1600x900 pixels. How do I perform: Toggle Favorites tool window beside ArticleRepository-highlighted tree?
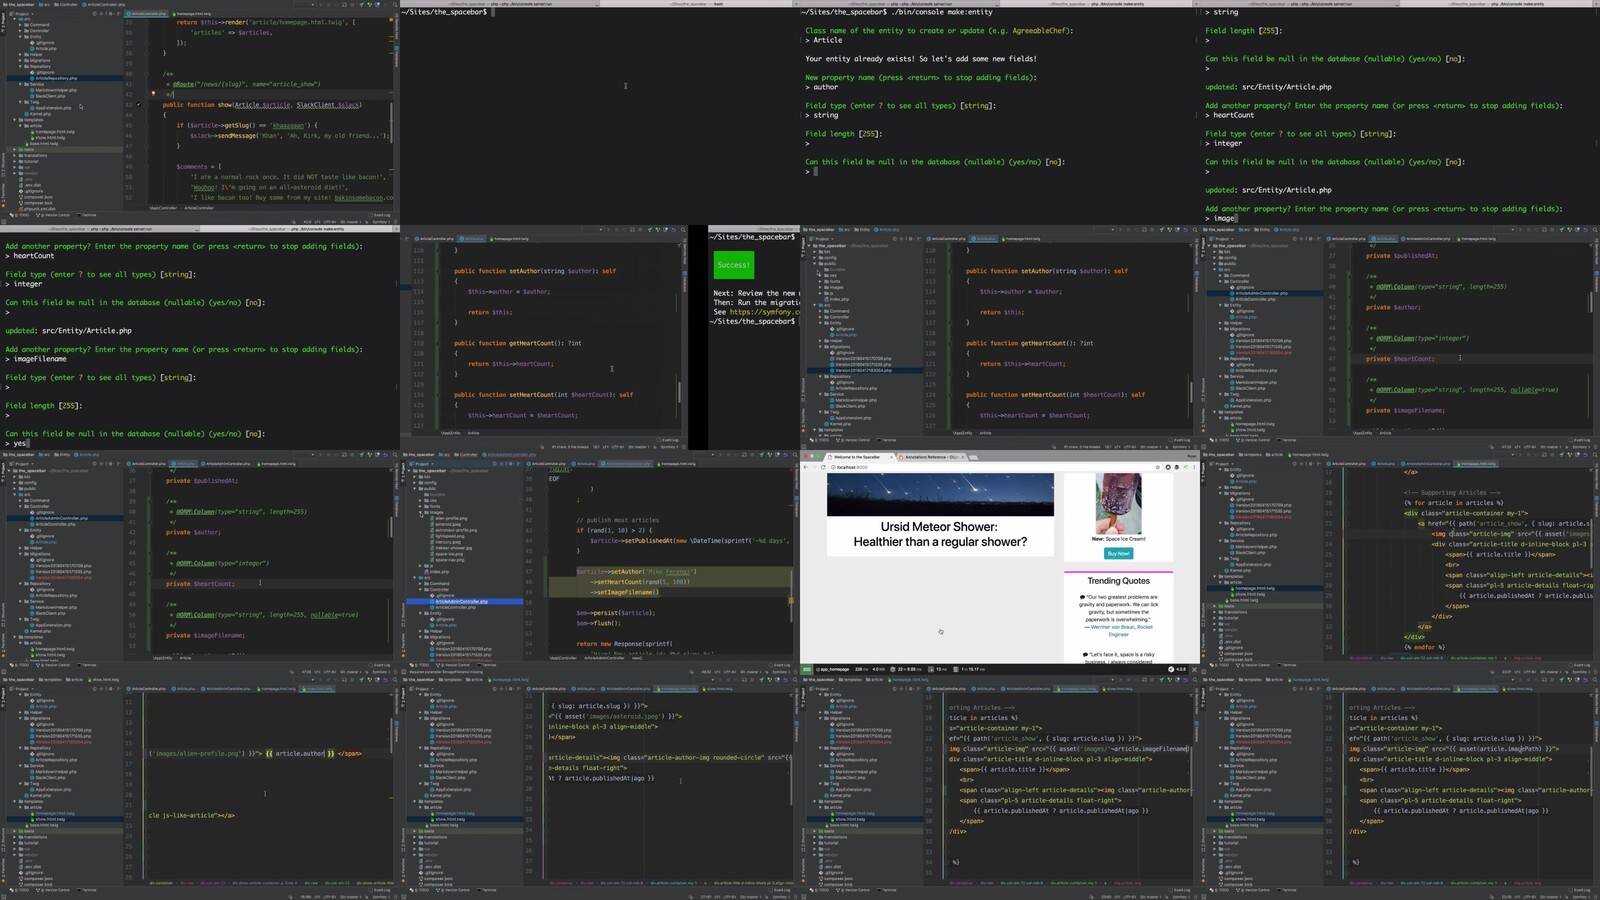coord(3,195)
